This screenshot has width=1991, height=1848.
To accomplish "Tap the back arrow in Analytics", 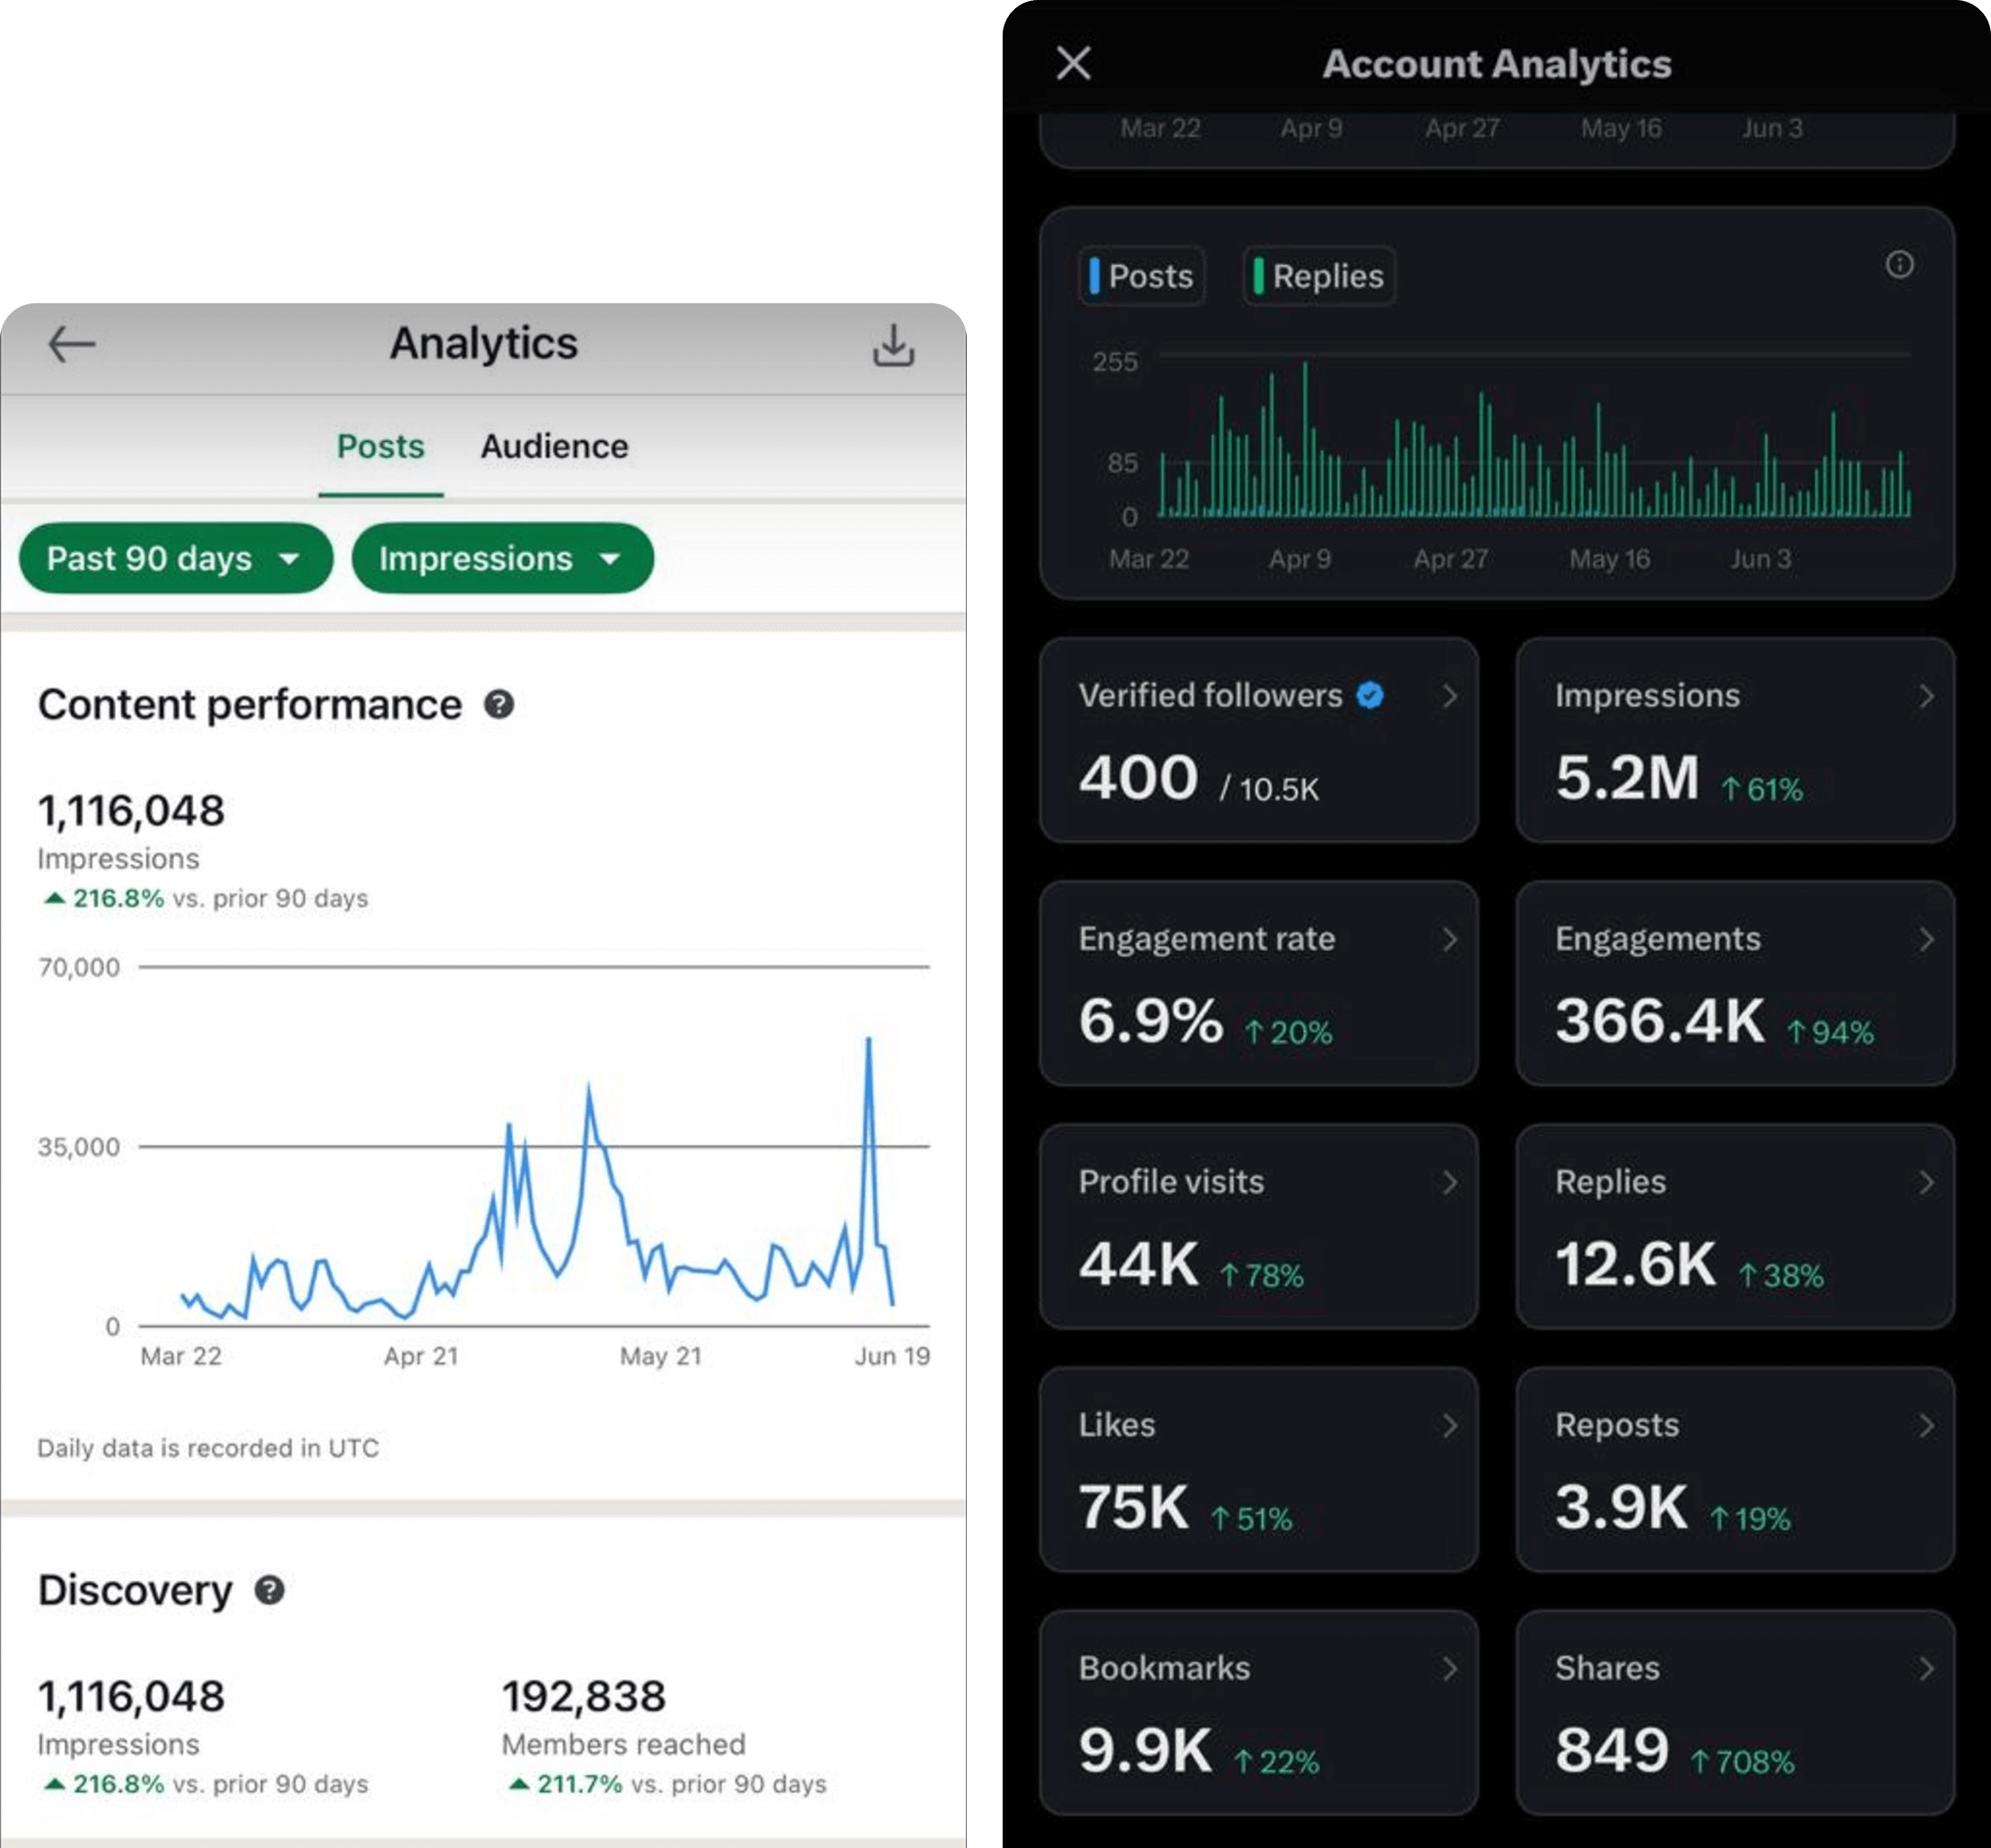I will pos(72,345).
